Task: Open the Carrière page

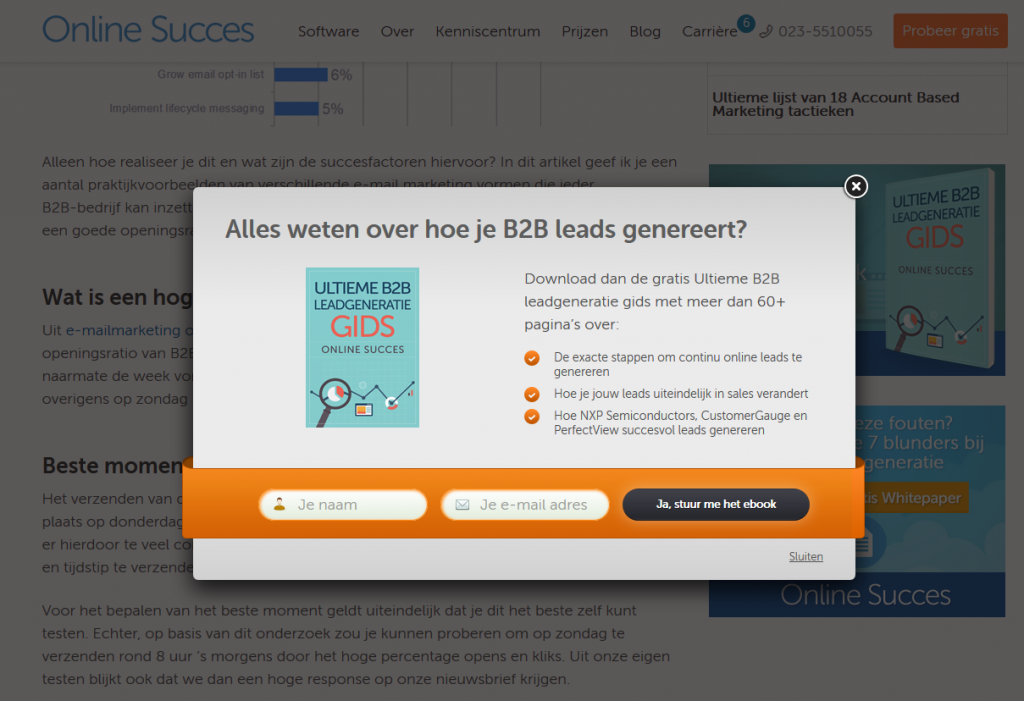Action: click(709, 31)
